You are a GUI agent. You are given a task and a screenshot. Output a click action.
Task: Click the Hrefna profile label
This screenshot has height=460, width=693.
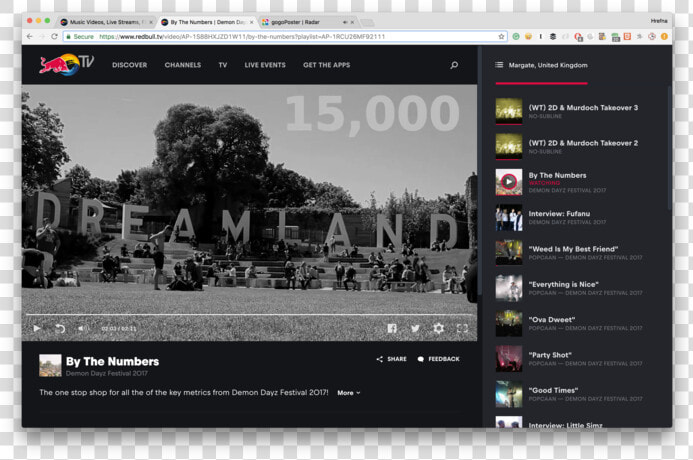(659, 21)
